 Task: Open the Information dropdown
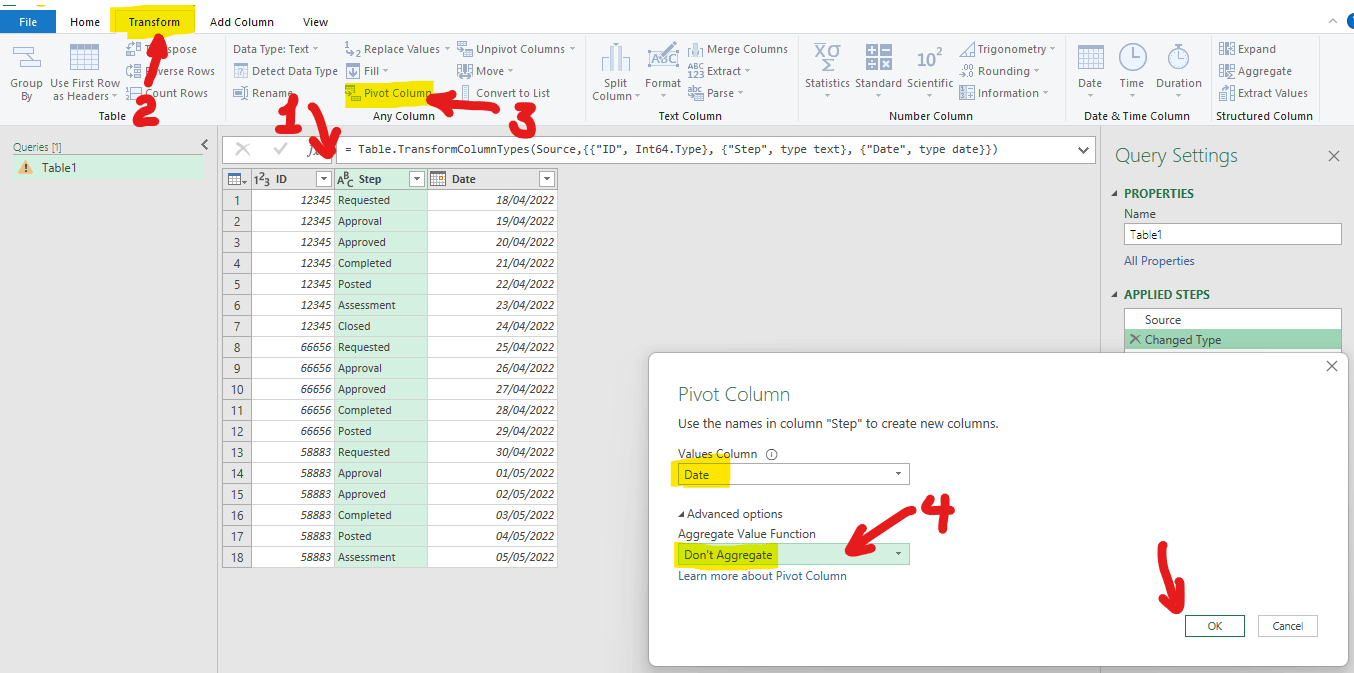(x=1005, y=93)
